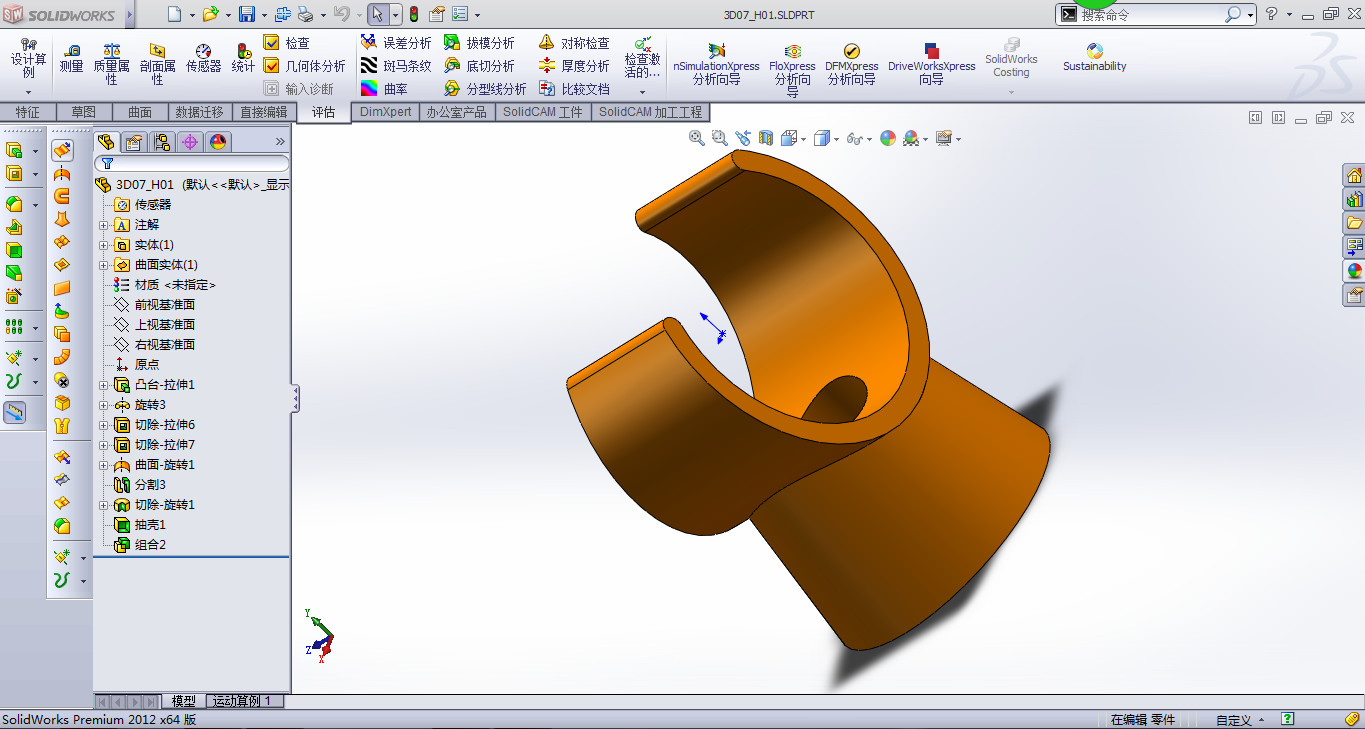Open the Open-file dropdown arrow

(227, 14)
